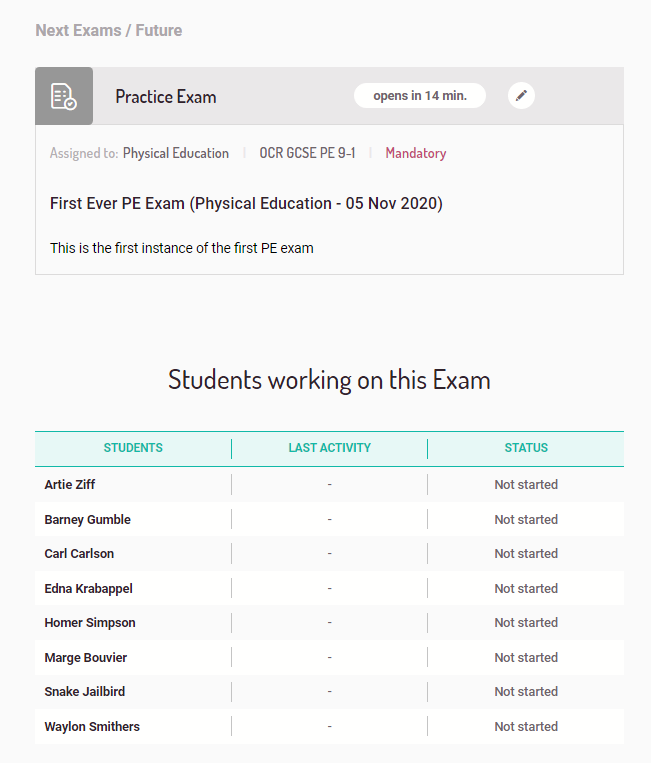Sort by the STATUS column header
Screen dimensions: 651x763
tap(526, 448)
